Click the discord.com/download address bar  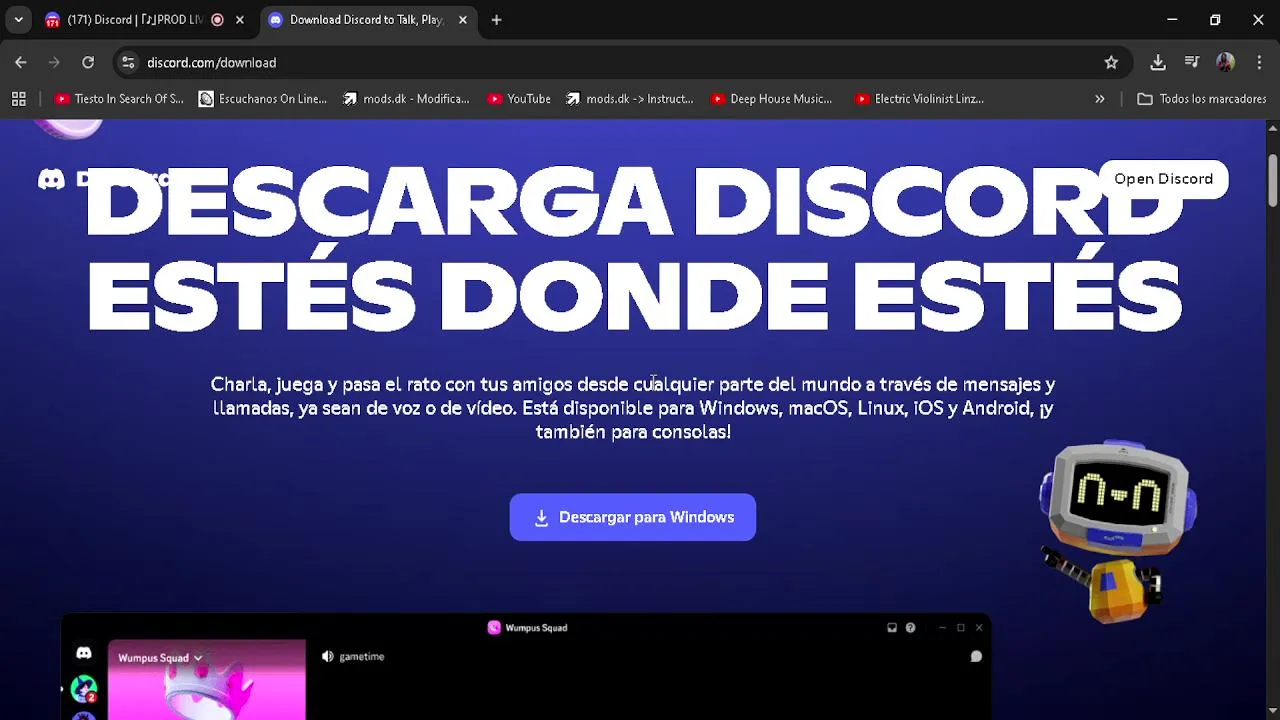click(620, 62)
